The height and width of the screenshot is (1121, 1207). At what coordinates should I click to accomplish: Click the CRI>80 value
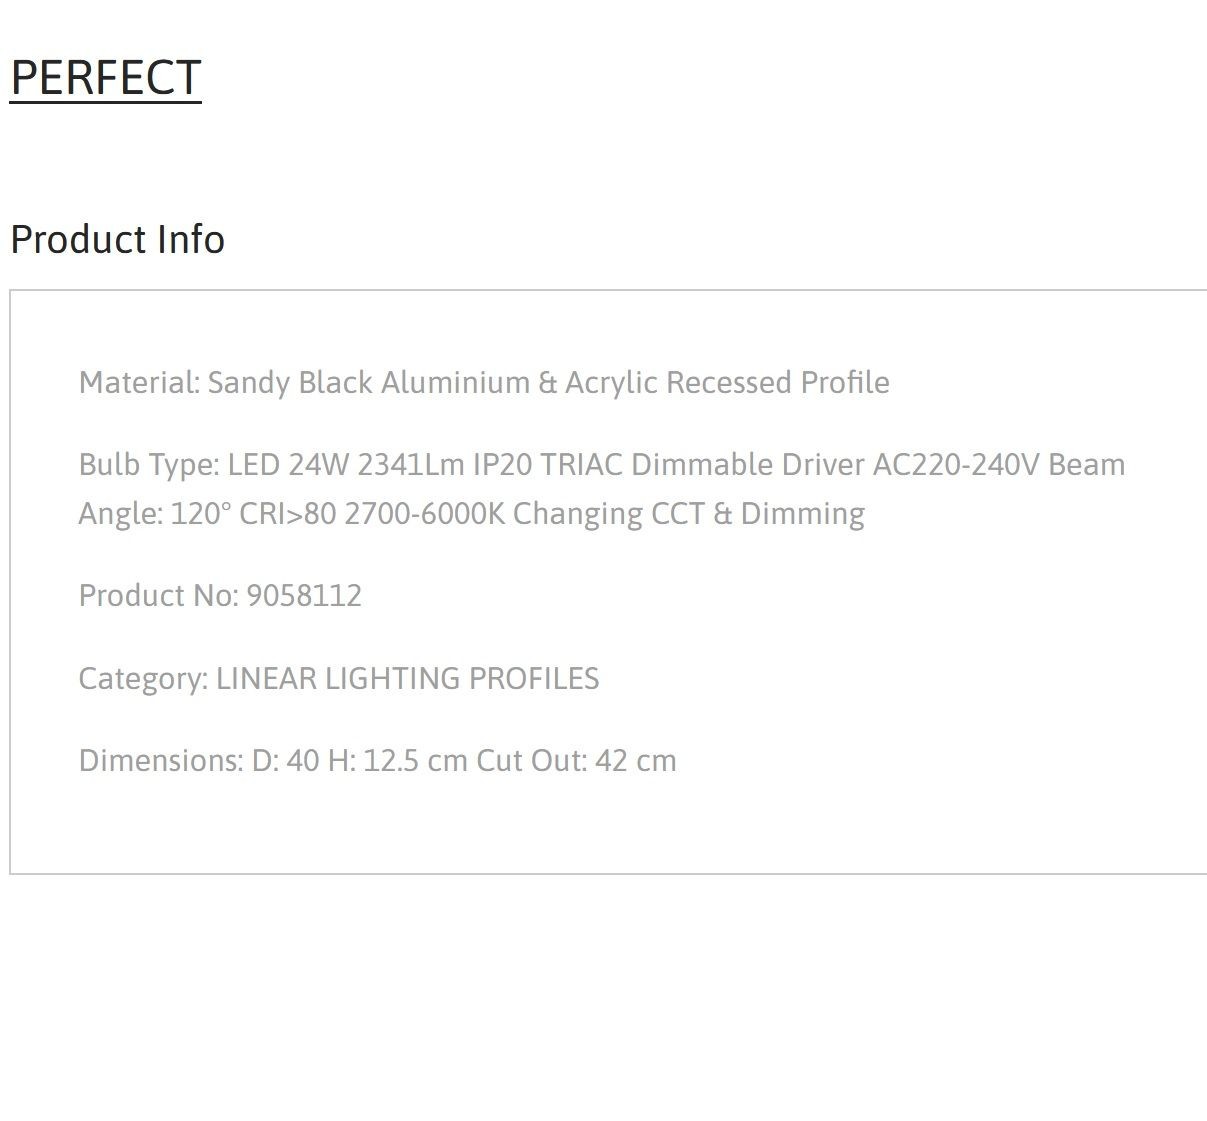[287, 514]
